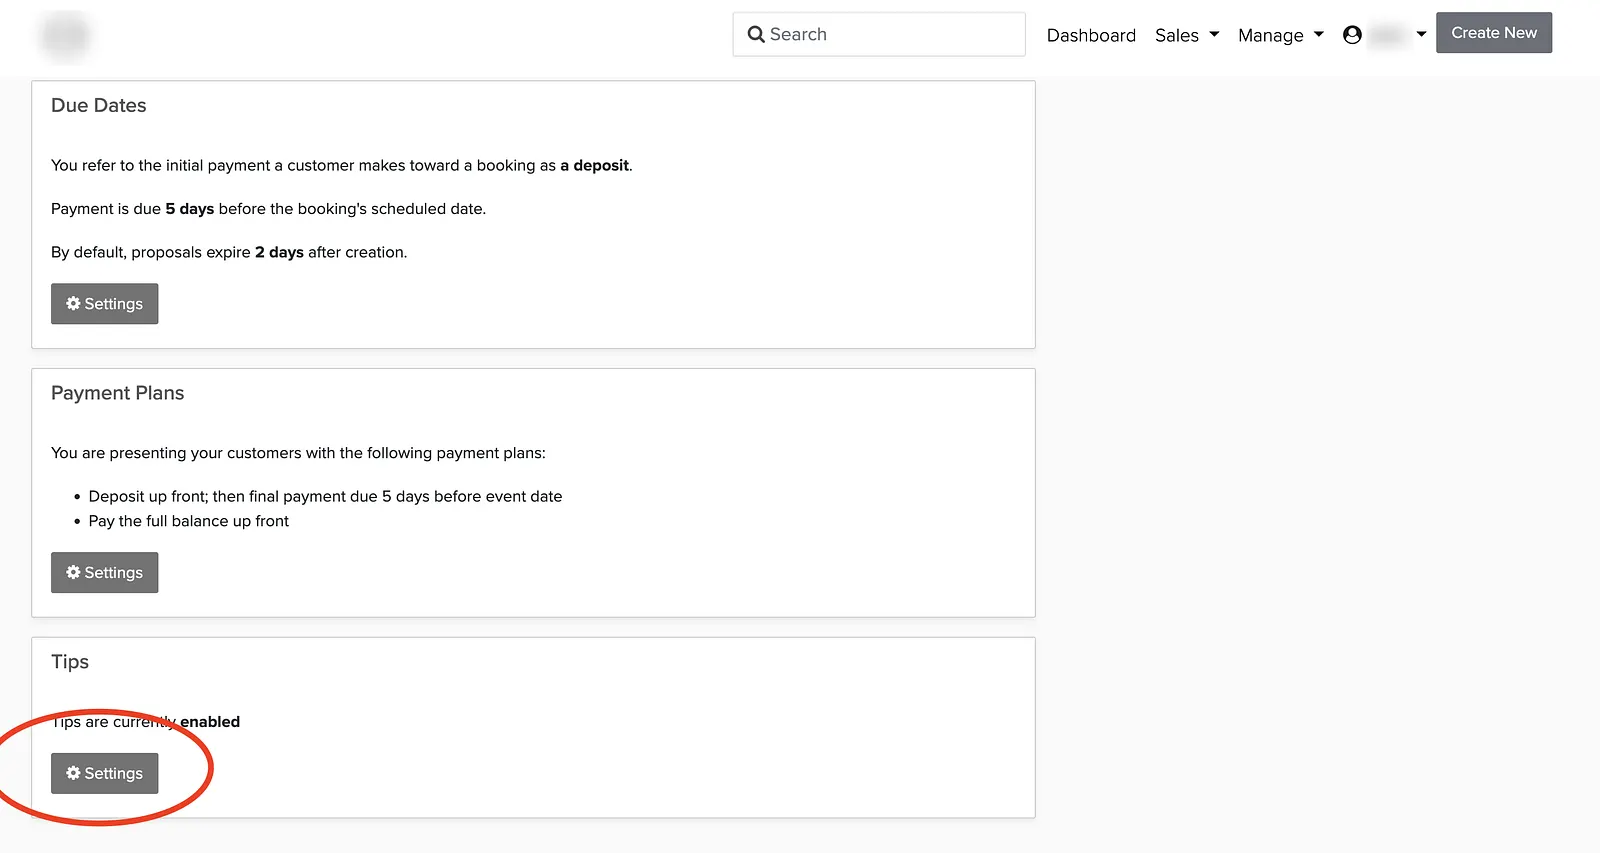Screen dimensions: 1600x853
Task: Click the Create New button
Action: [x=1494, y=33]
